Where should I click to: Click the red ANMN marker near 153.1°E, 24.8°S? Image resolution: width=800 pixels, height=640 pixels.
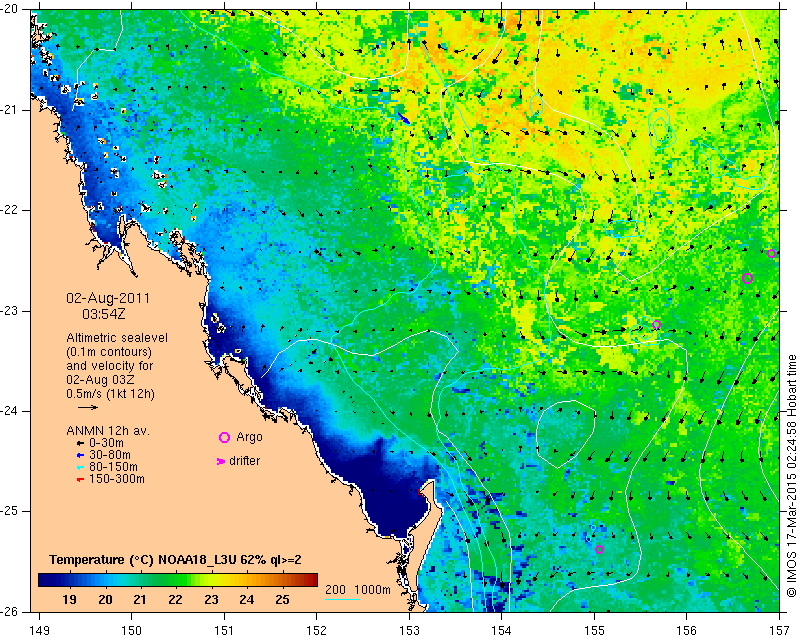(420, 492)
